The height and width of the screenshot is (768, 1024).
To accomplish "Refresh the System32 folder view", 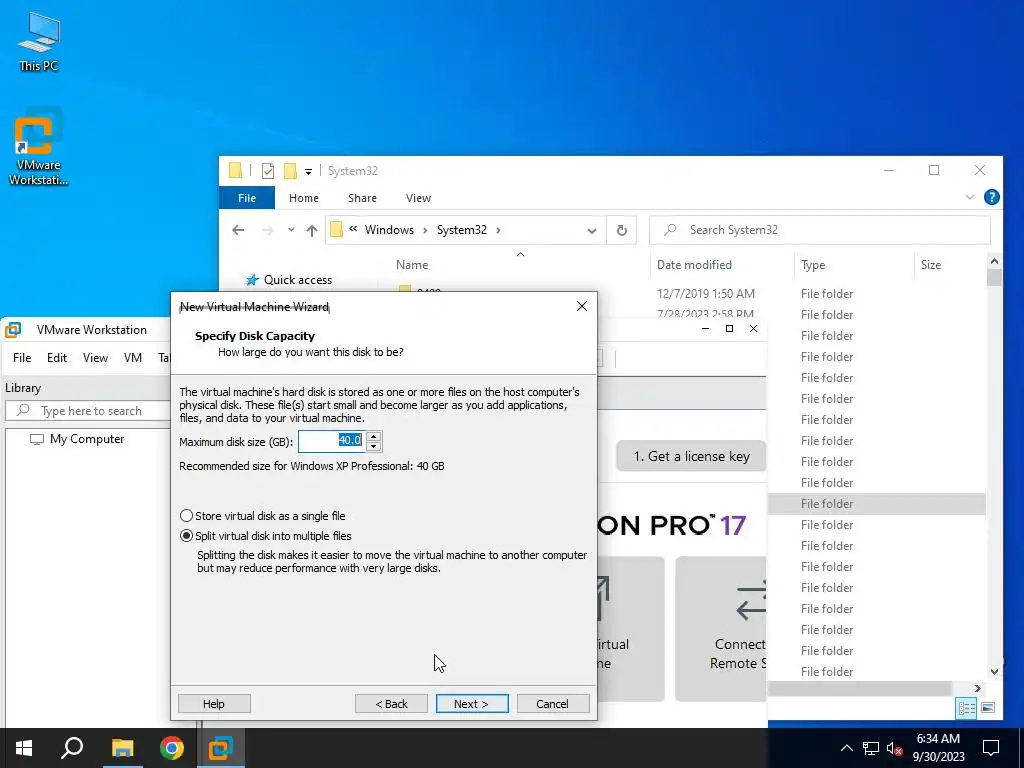I will [622, 230].
